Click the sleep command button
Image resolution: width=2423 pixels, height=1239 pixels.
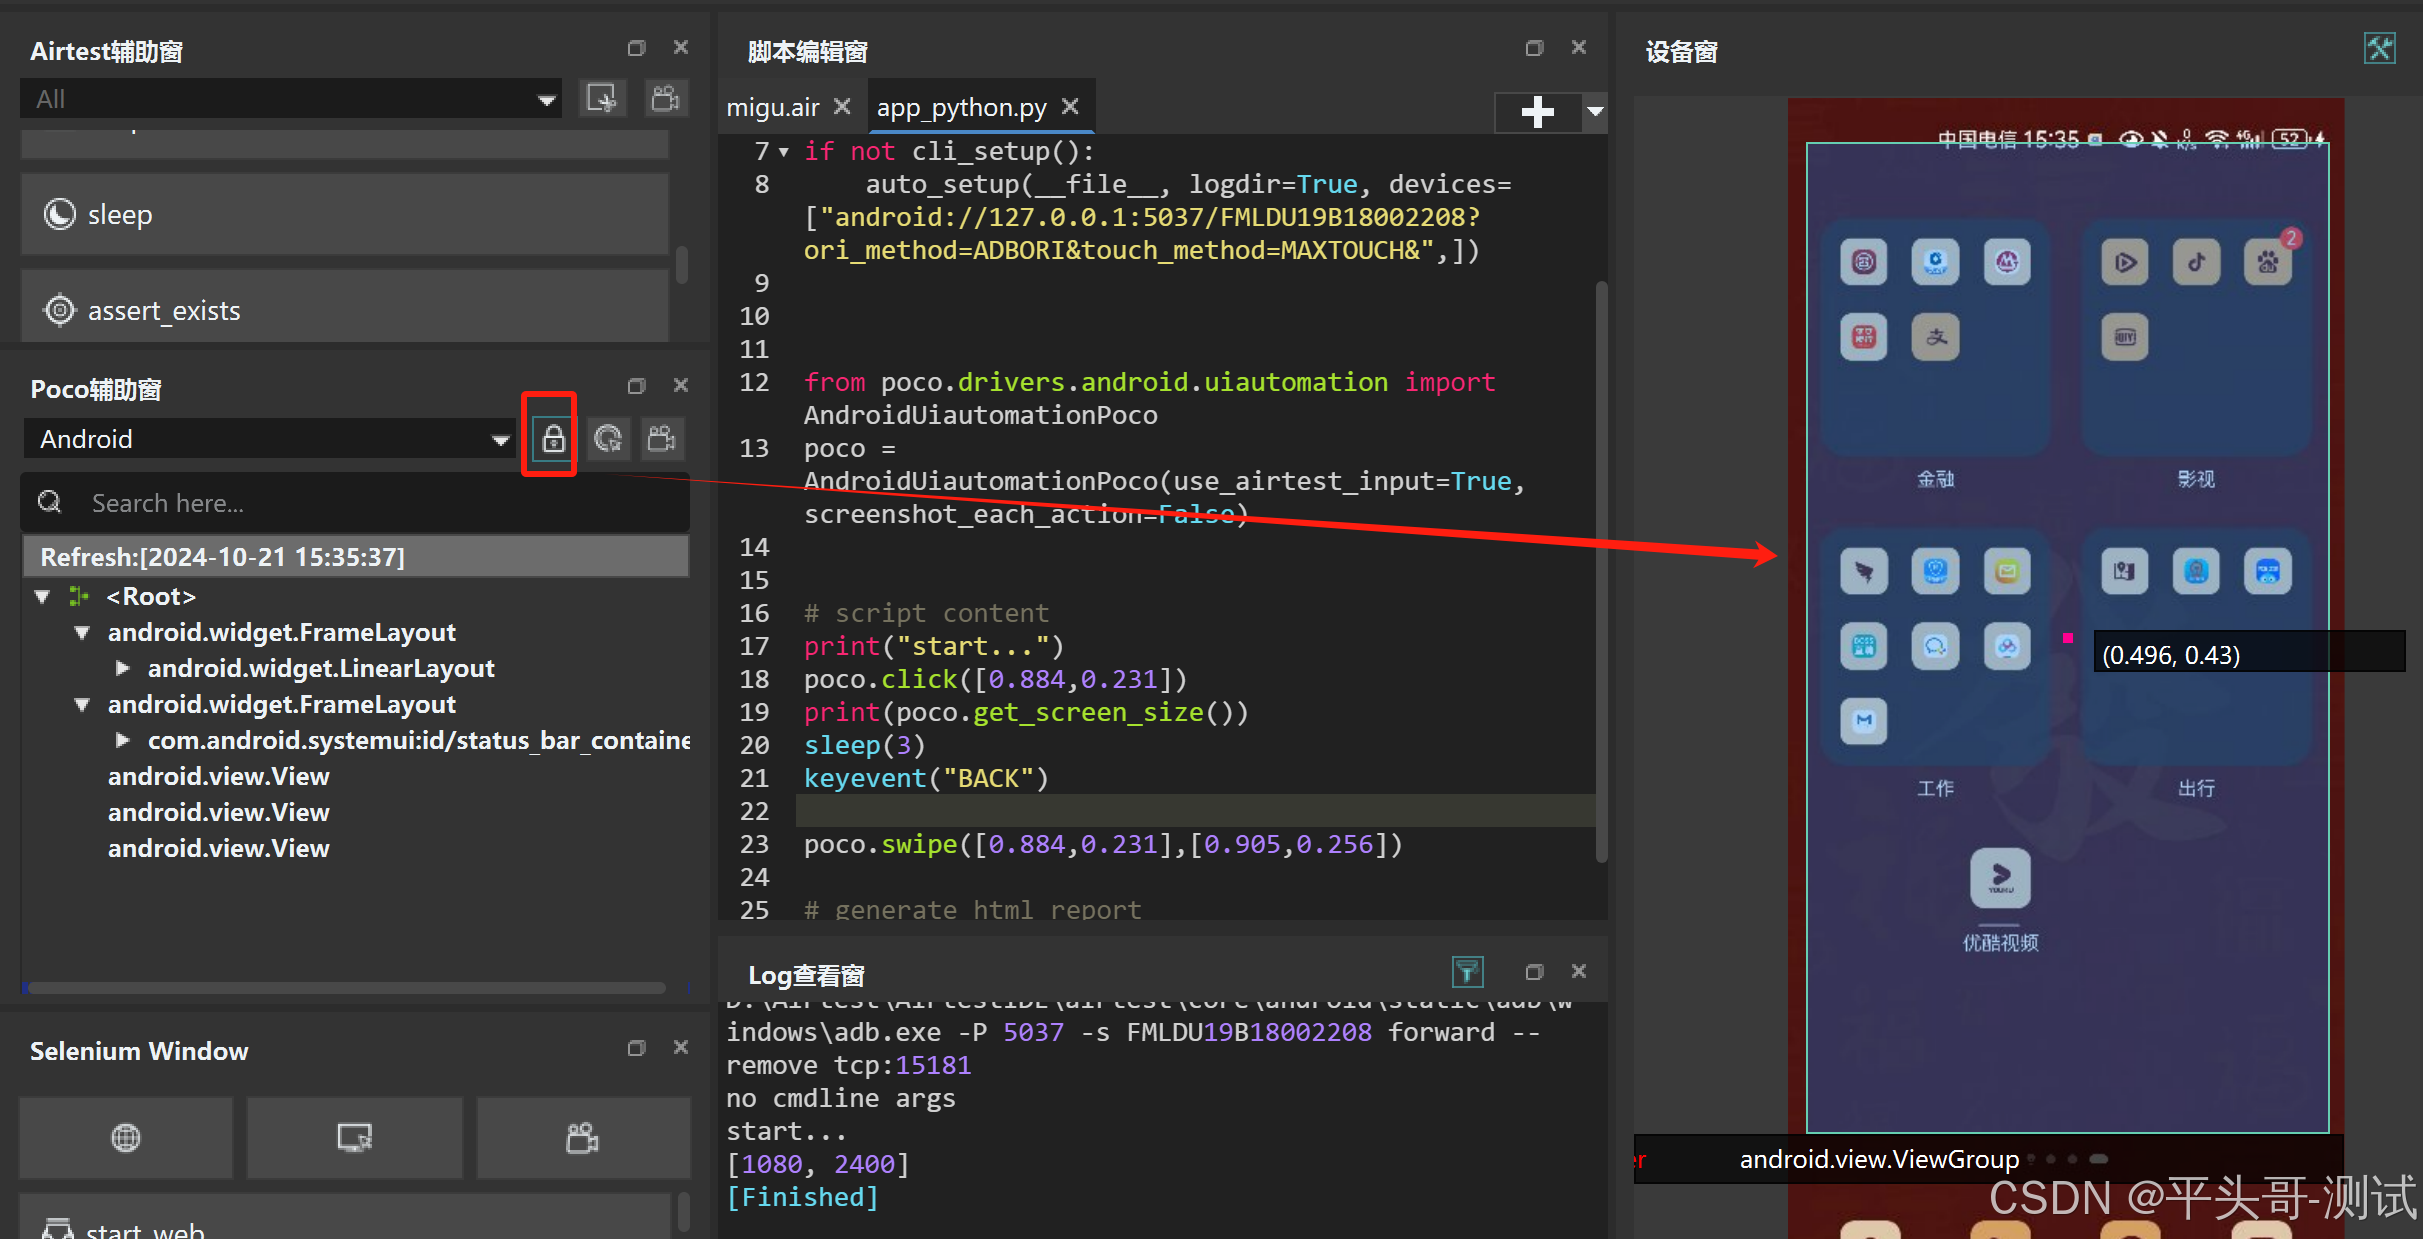pos(344,214)
